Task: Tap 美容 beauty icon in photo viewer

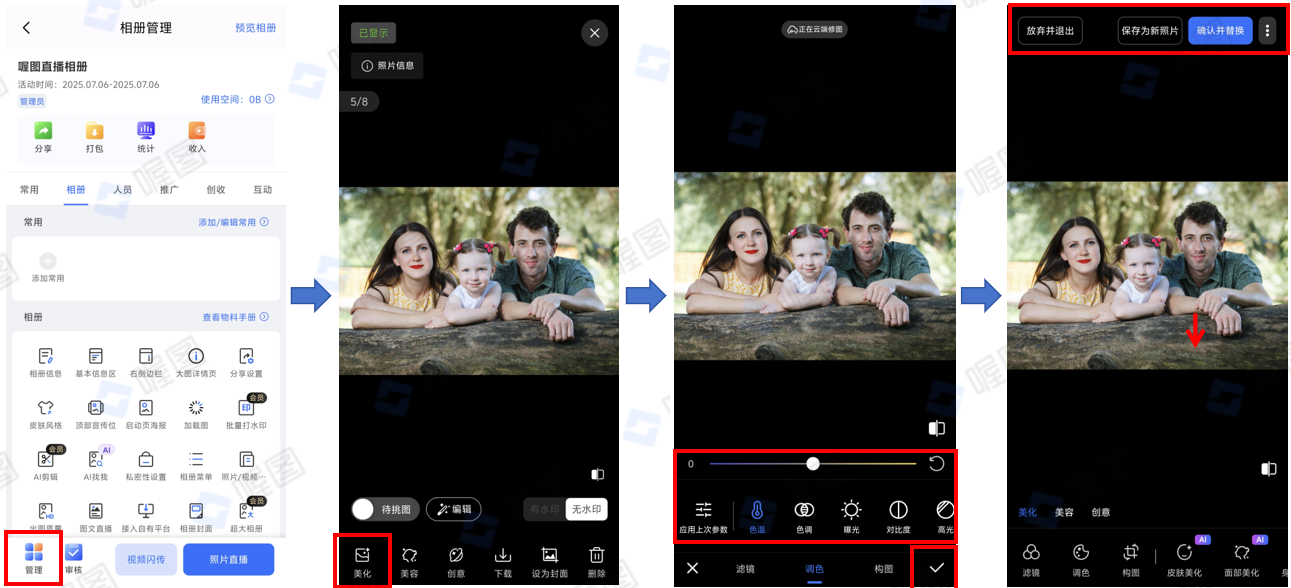Action: click(409, 555)
